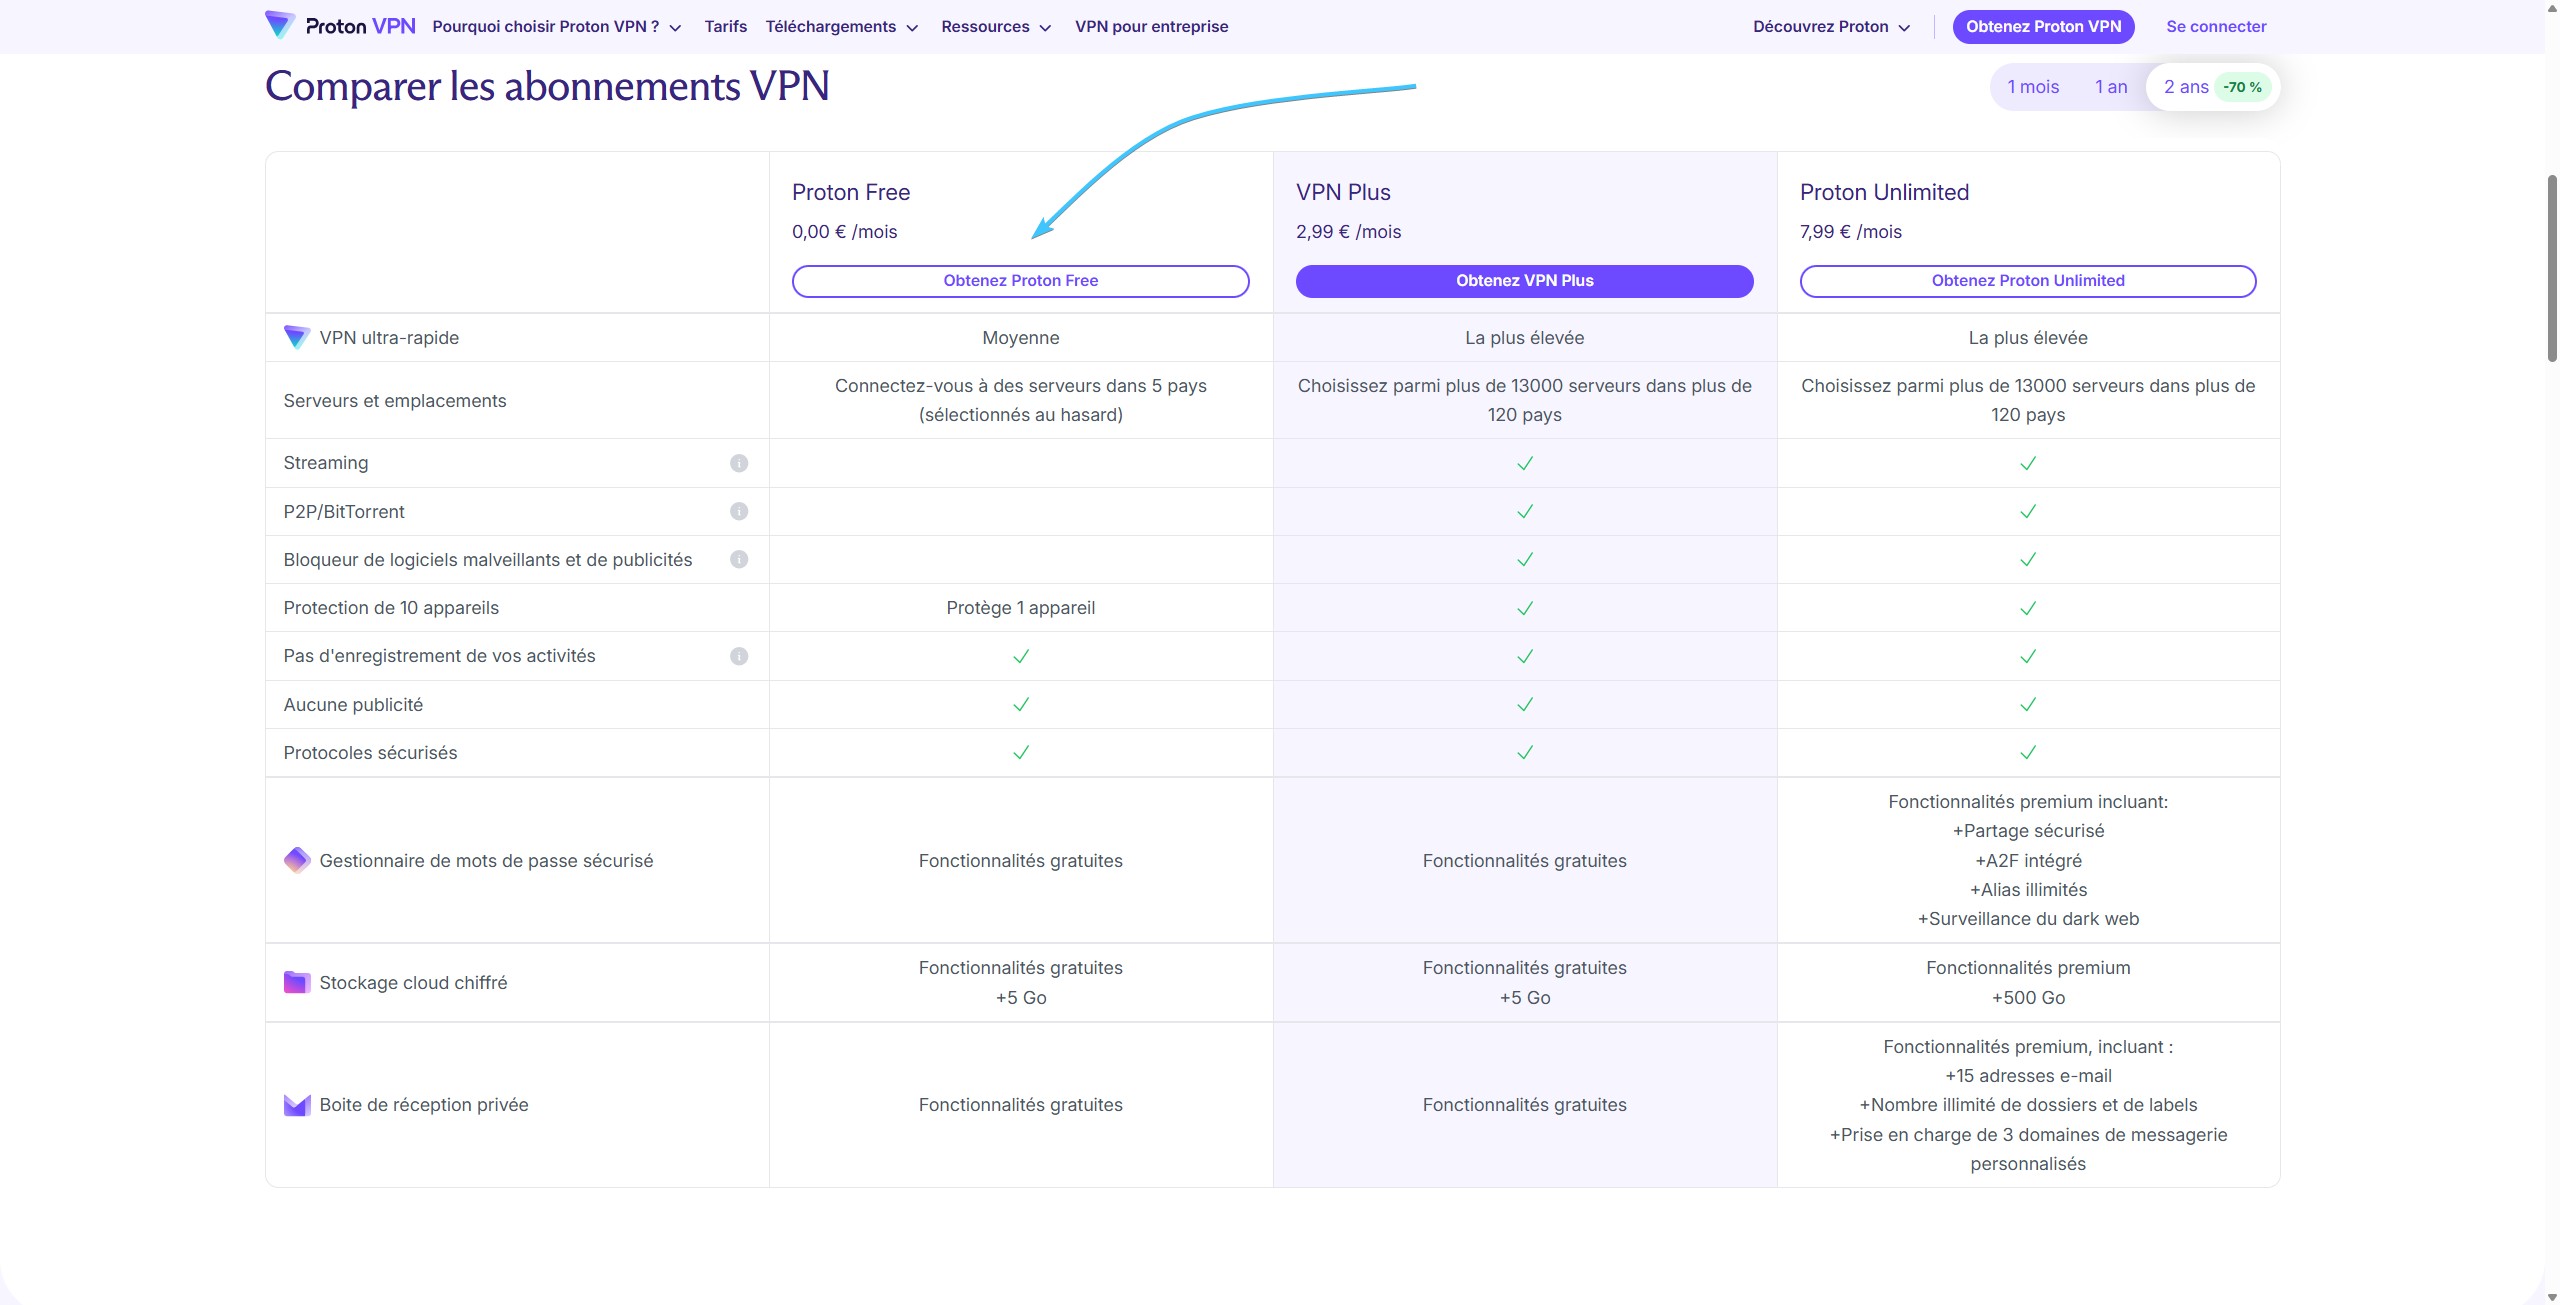The height and width of the screenshot is (1305, 2560).
Task: Open the Téléchargements dropdown
Action: (x=841, y=27)
